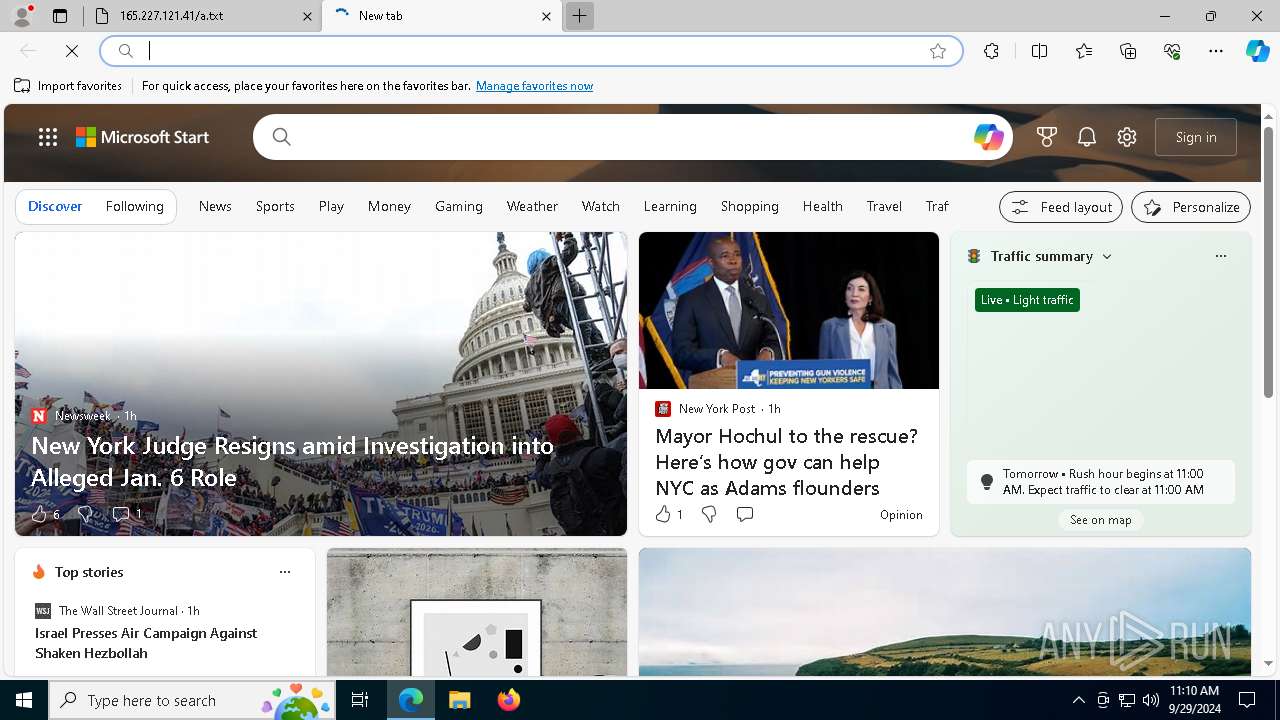The width and height of the screenshot is (1280, 720).
Task: Open the Shopping category
Action: pos(750,206)
